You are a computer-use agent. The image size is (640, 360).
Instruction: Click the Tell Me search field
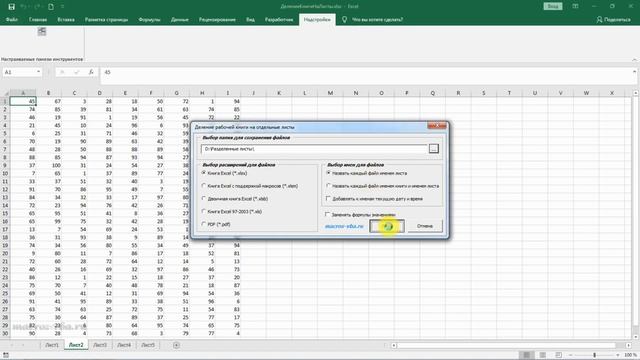pyautogui.click(x=378, y=19)
